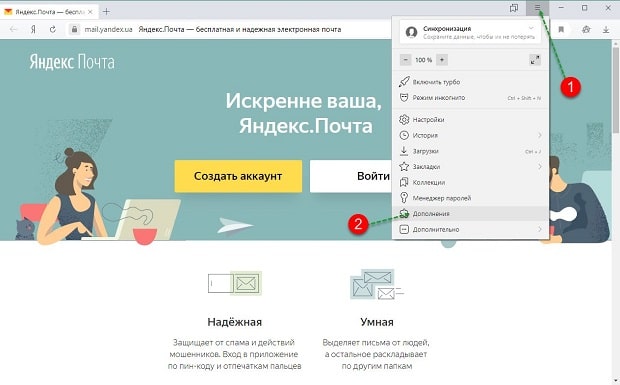
Task: Open a new tab with plus button
Action: tap(106, 11)
